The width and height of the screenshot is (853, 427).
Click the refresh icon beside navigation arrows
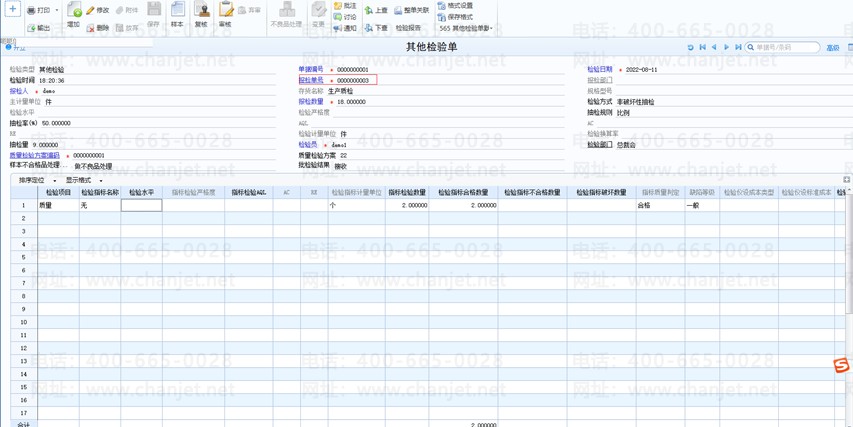click(690, 47)
